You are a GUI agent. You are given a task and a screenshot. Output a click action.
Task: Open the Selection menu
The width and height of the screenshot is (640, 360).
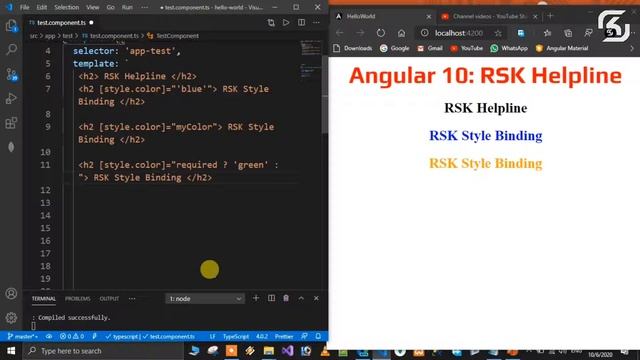(67, 7)
